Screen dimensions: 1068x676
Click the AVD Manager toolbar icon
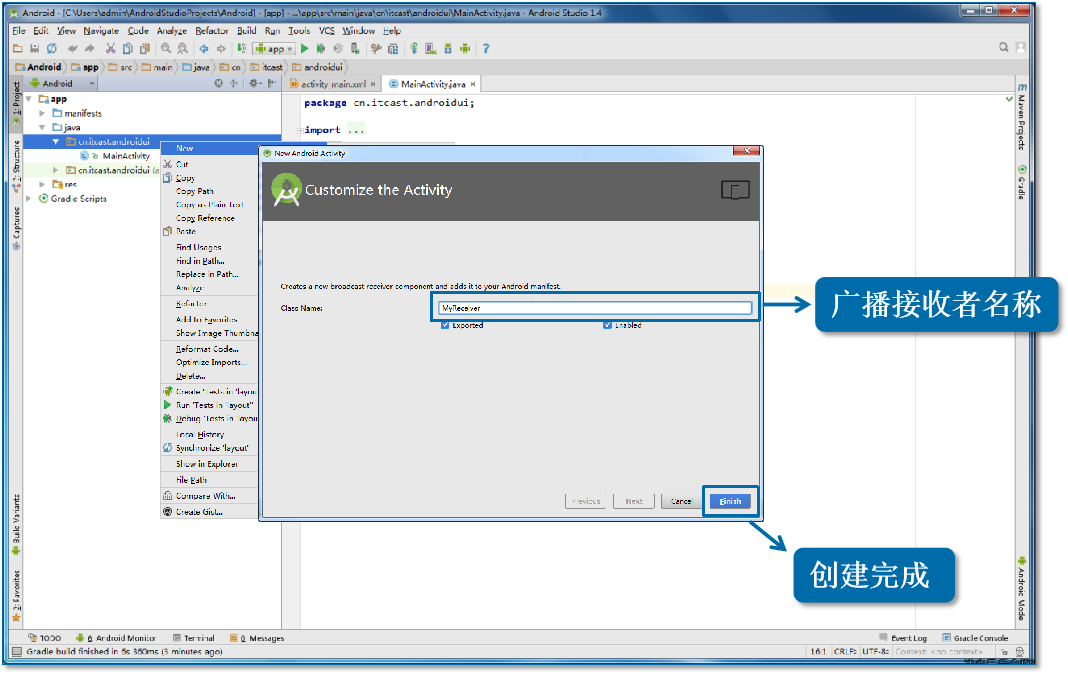pos(430,48)
